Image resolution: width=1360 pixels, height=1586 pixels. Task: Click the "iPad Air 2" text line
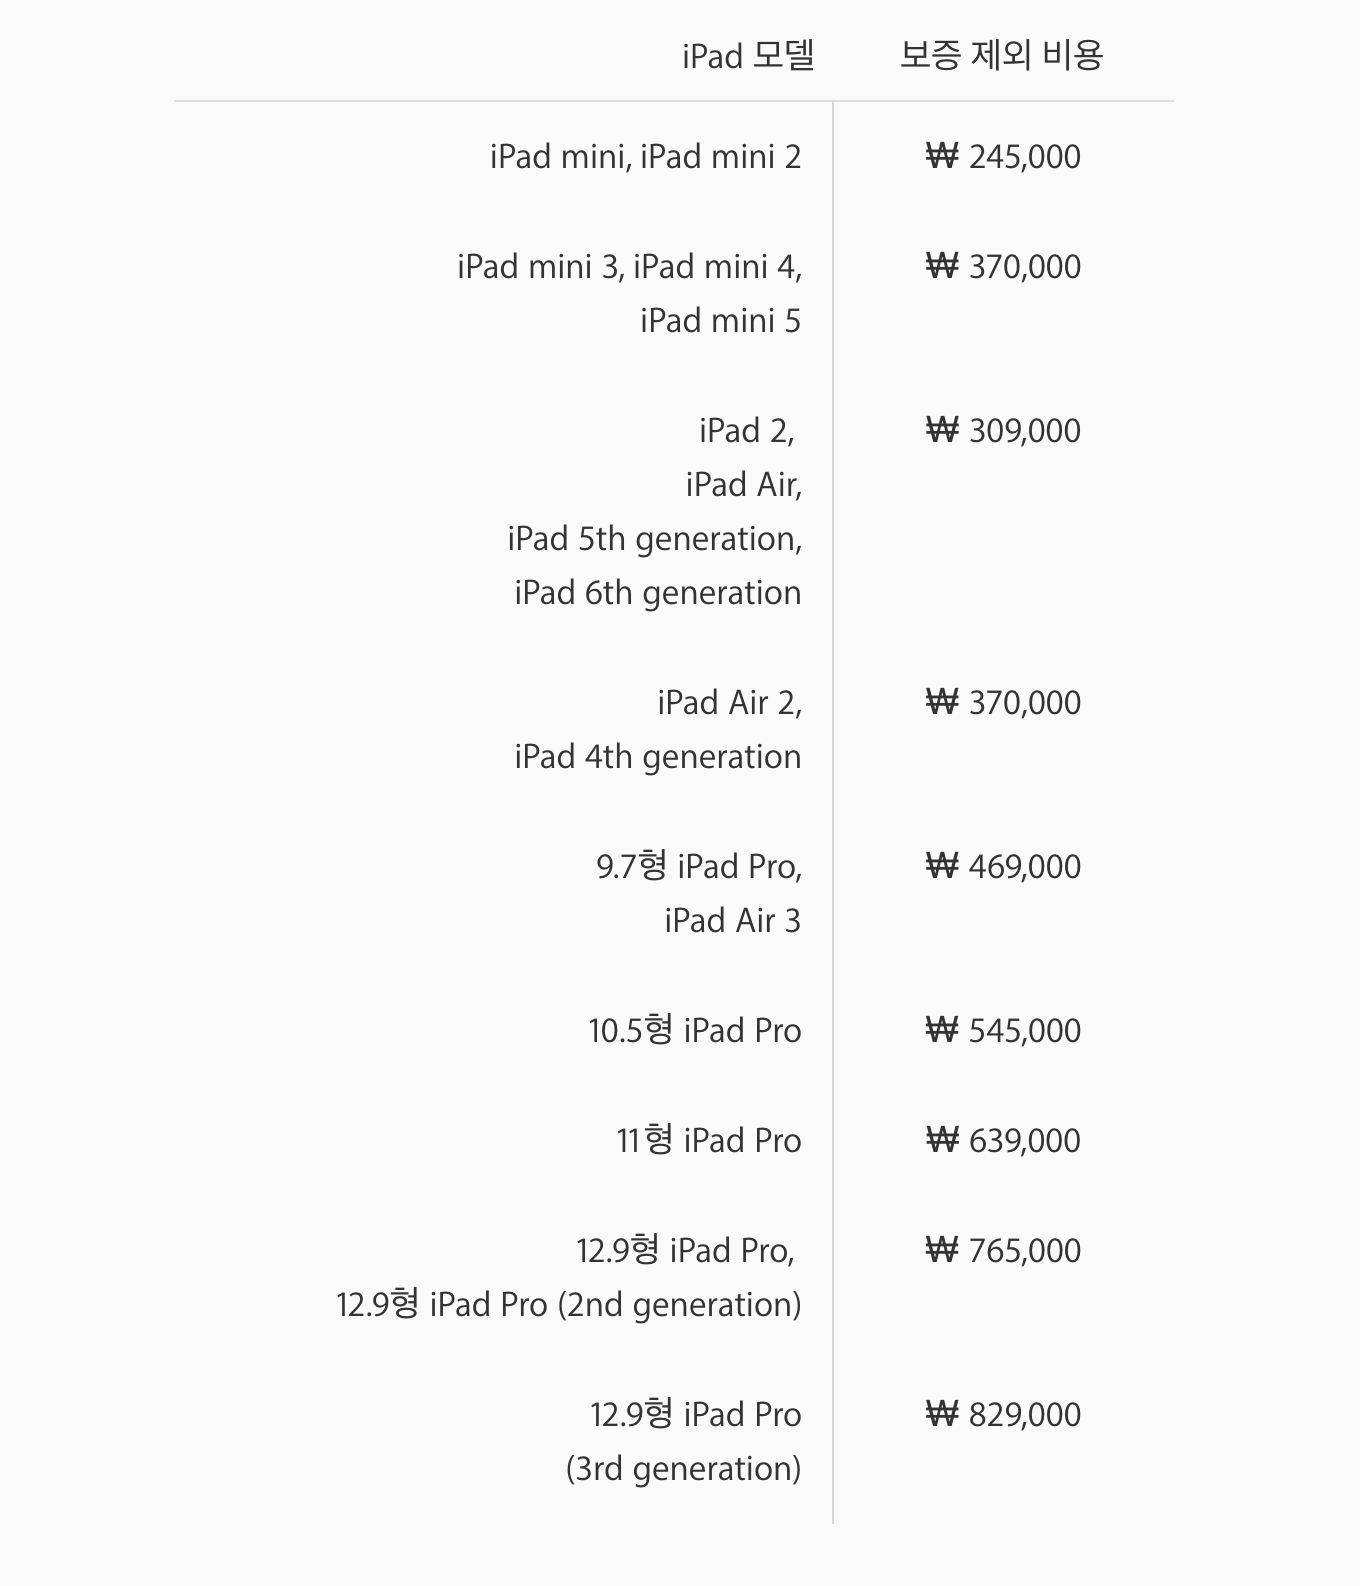coord(729,703)
